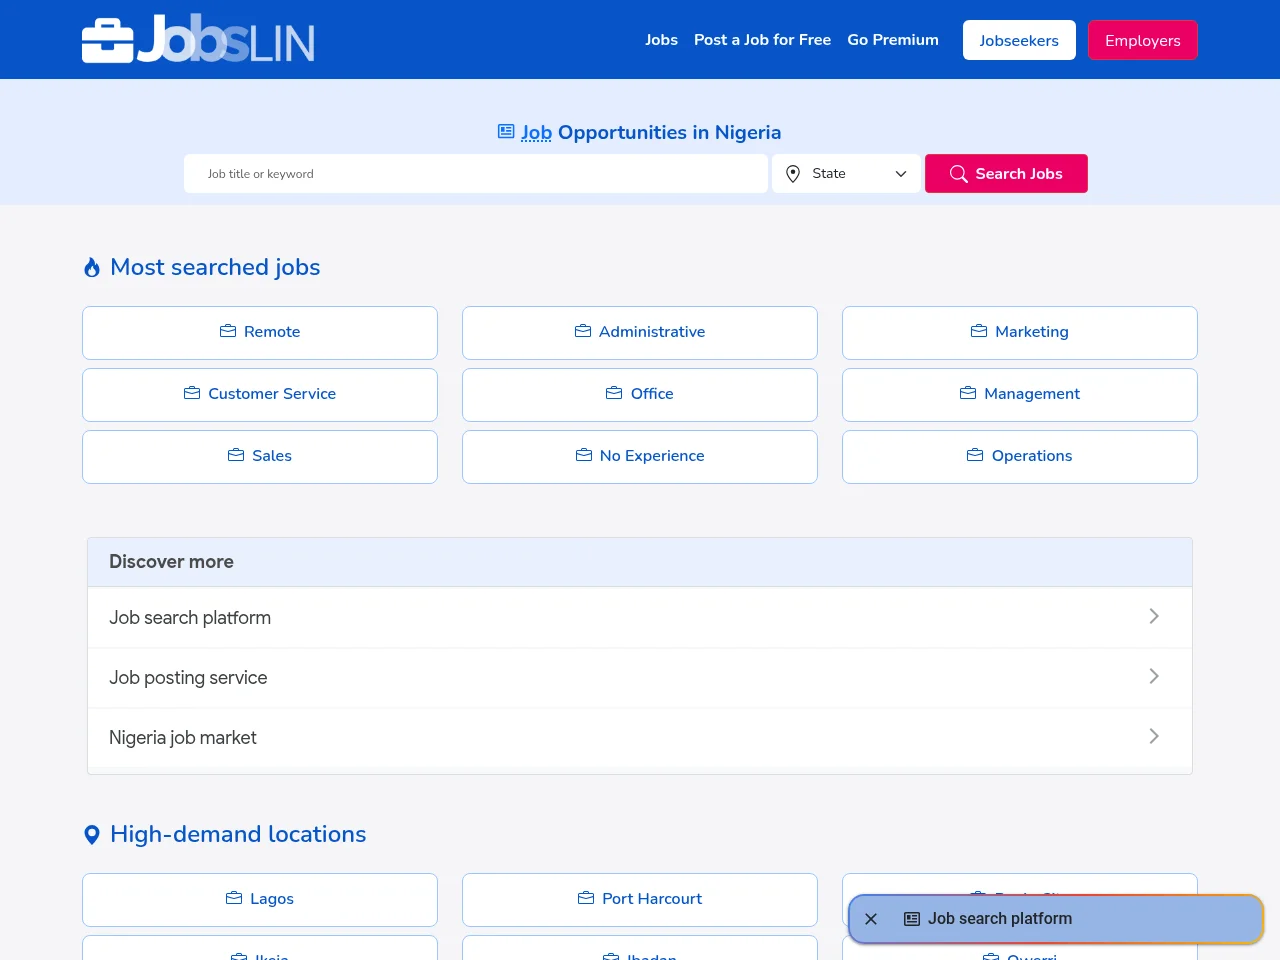Viewport: 1280px width, 960px height.
Task: Click the Discover more header
Action: click(x=640, y=562)
